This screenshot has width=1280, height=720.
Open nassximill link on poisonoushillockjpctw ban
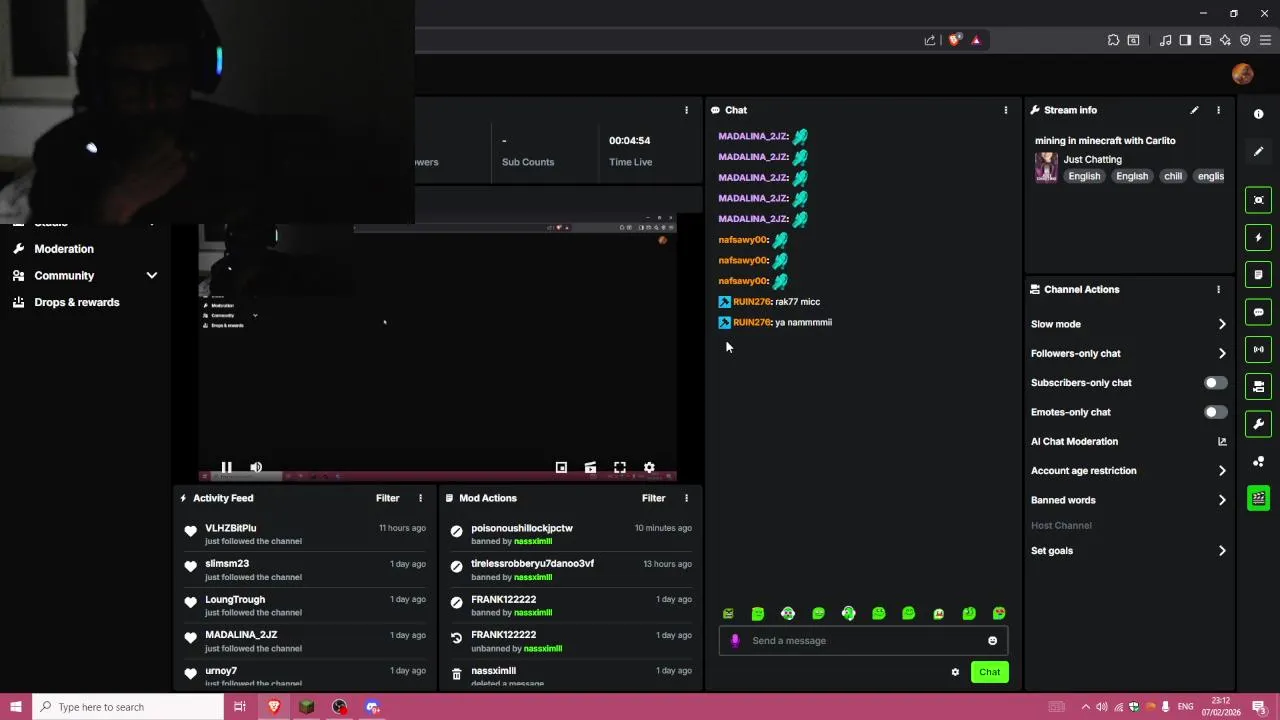click(x=533, y=541)
